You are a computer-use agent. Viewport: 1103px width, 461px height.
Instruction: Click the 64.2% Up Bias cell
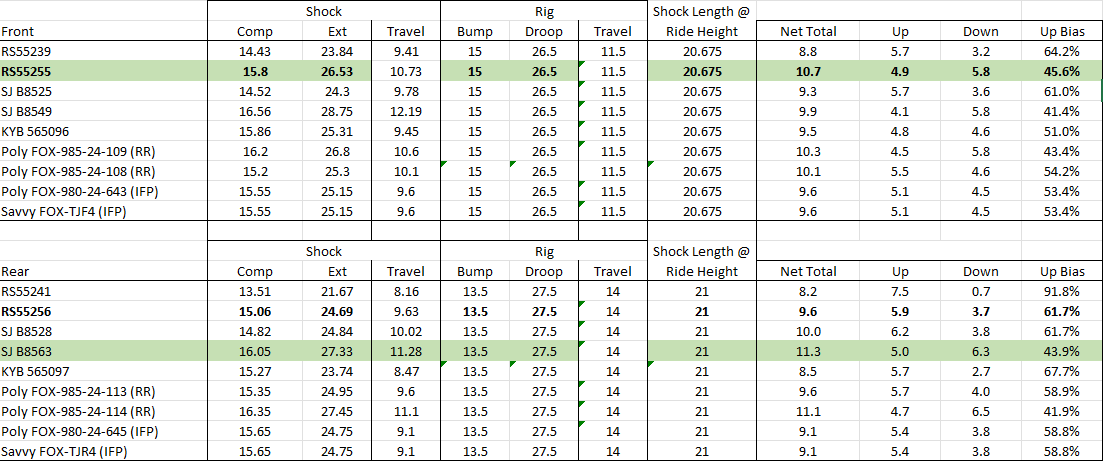tap(1060, 51)
